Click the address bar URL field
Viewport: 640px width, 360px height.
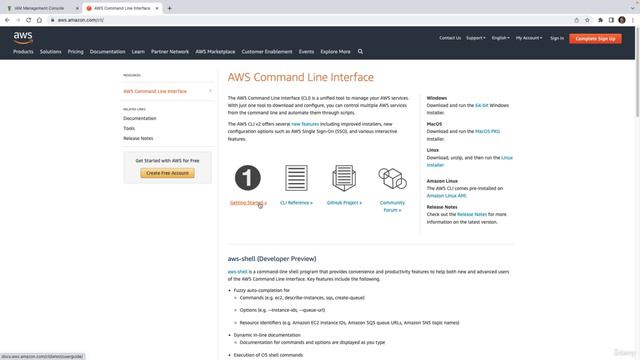[310, 20]
